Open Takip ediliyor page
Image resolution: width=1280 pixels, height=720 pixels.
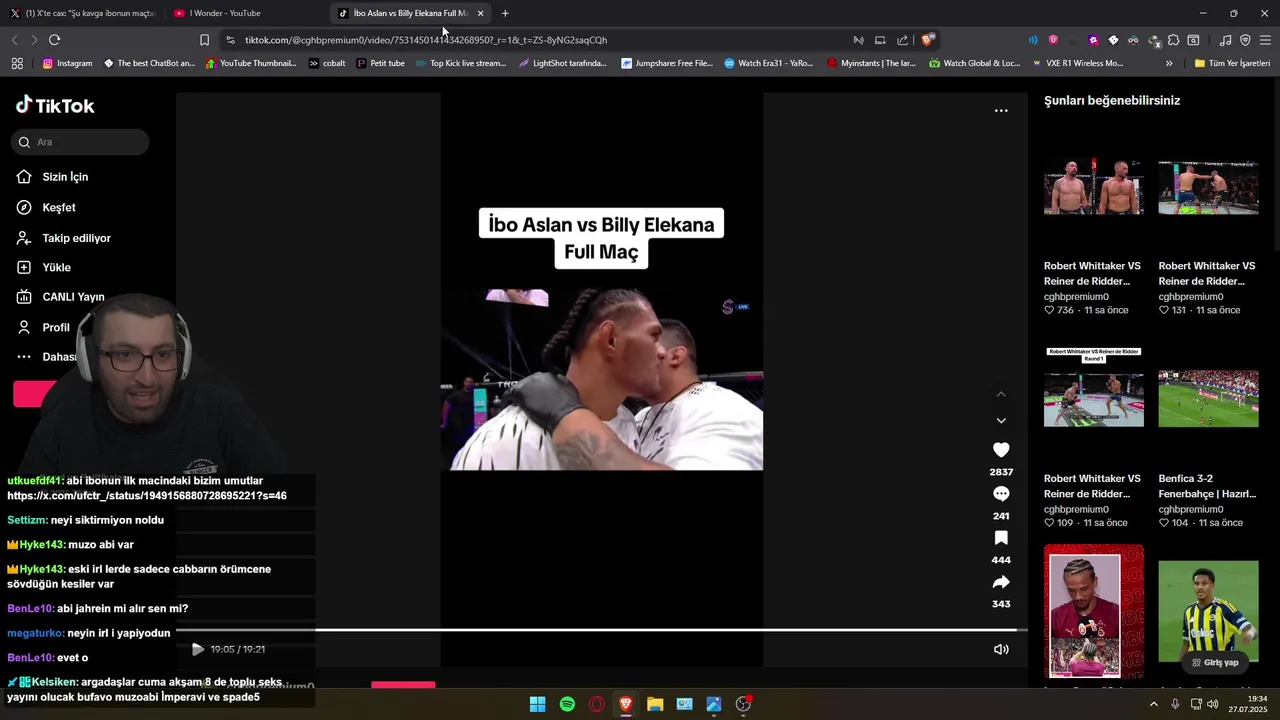point(63,238)
